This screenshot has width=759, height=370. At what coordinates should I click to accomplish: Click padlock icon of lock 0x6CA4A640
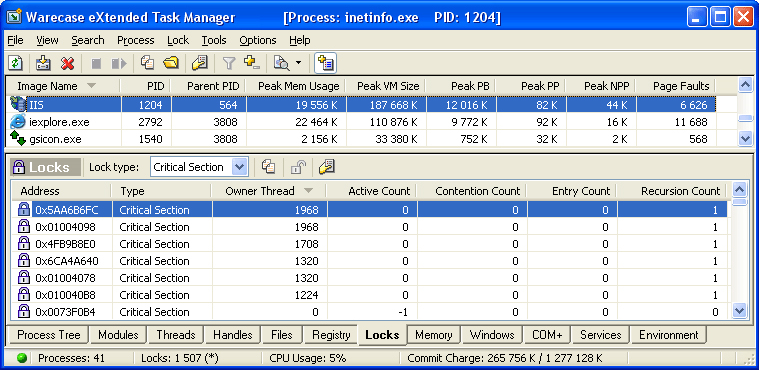coord(24,261)
